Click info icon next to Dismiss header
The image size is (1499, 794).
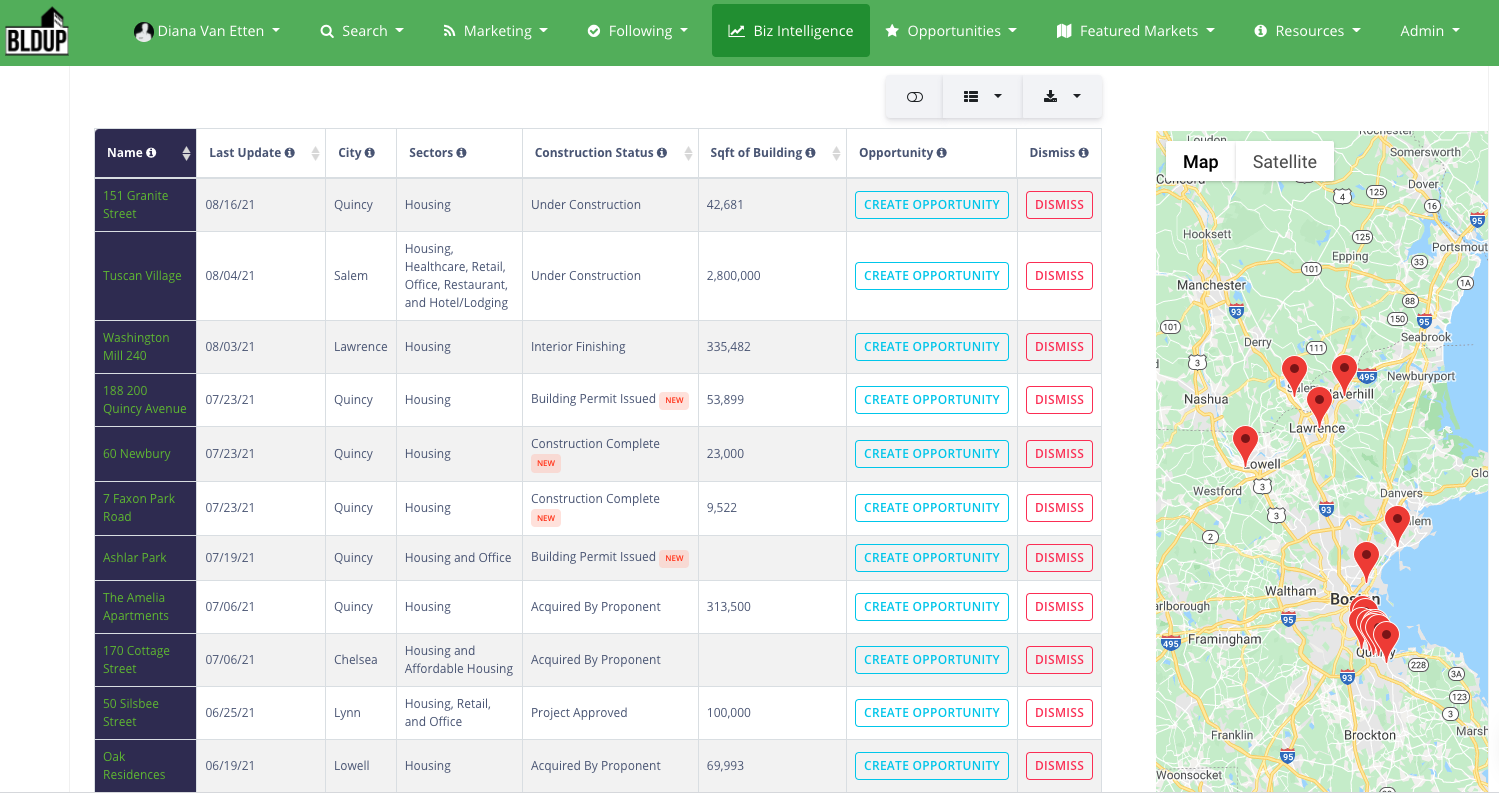[1083, 153]
